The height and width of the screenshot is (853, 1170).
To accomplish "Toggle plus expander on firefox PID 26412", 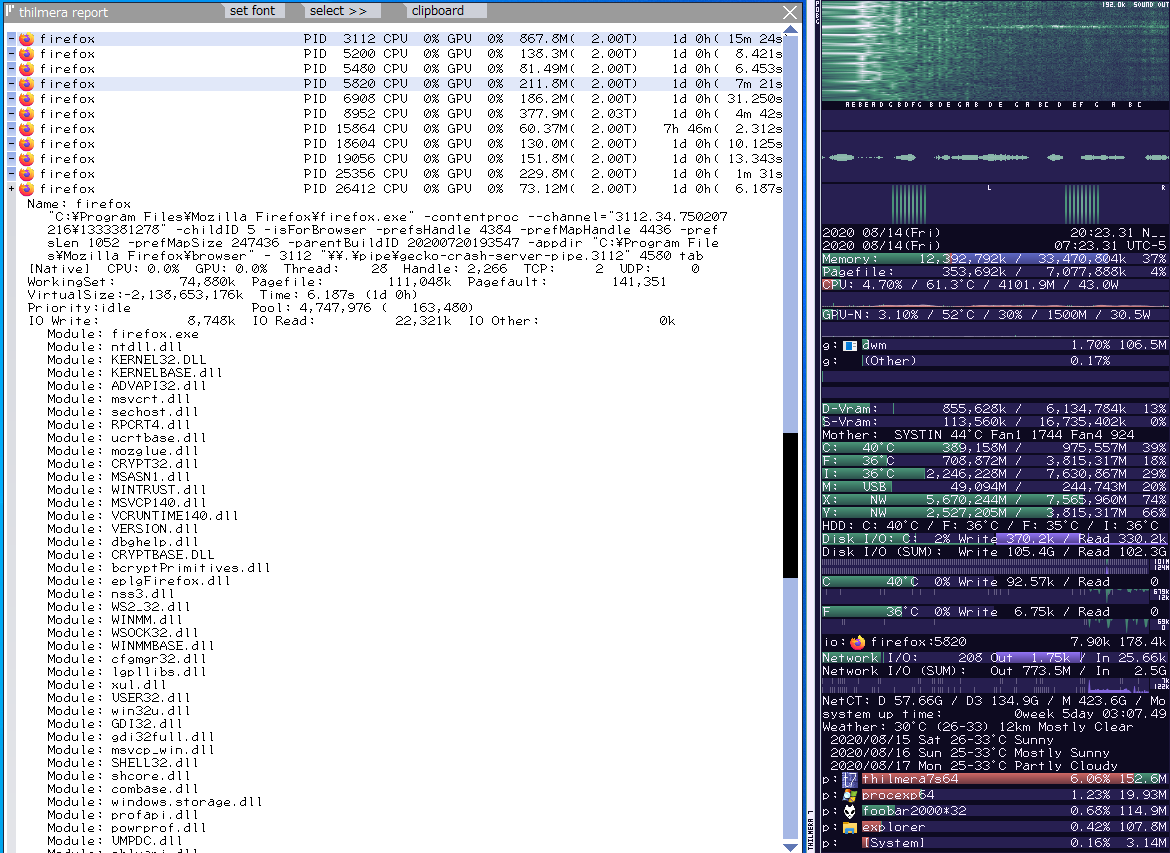I will (11, 188).
